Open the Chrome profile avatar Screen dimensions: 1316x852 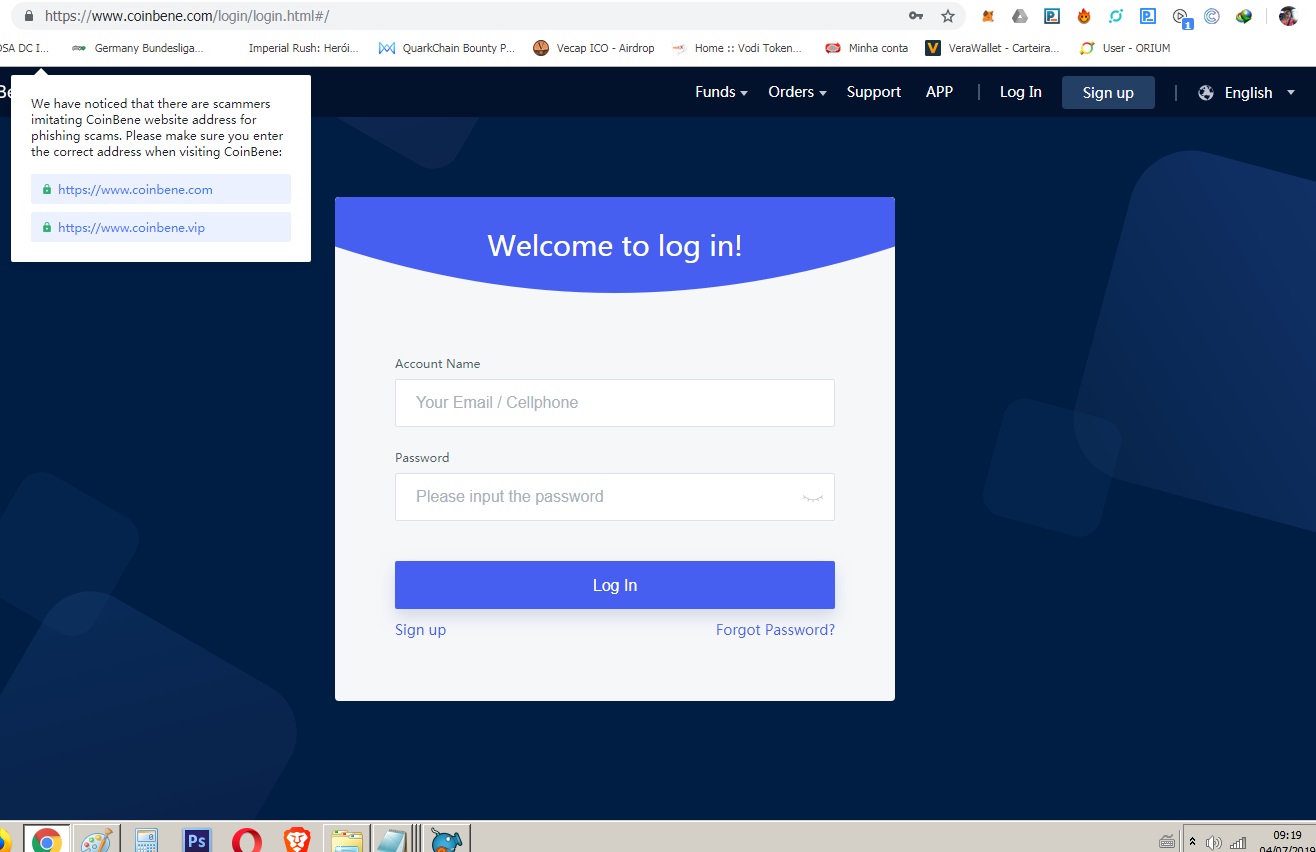coord(1288,16)
